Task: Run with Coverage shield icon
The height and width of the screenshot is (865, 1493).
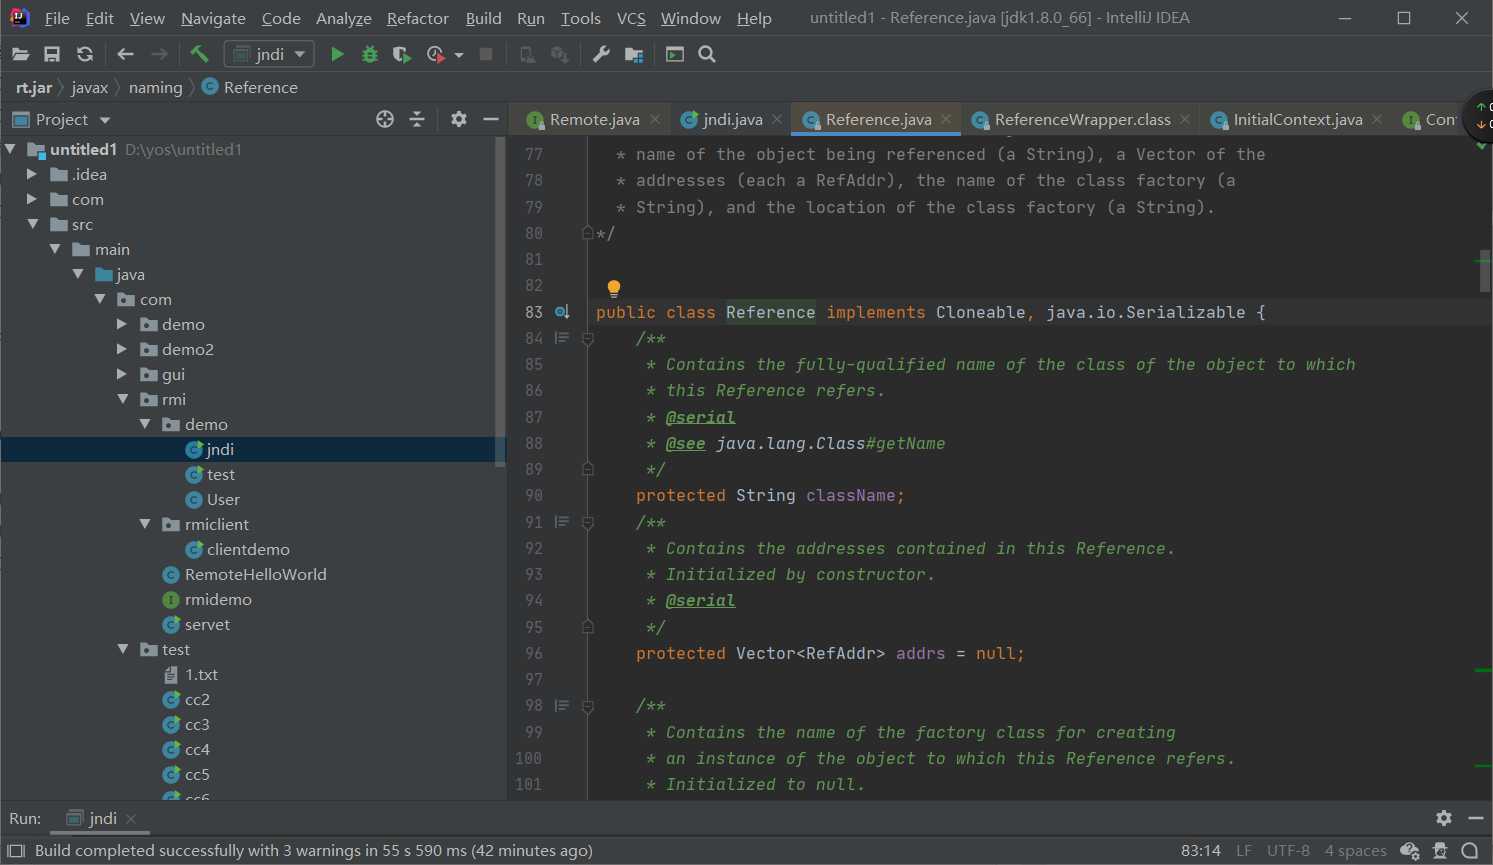Action: coord(402,54)
